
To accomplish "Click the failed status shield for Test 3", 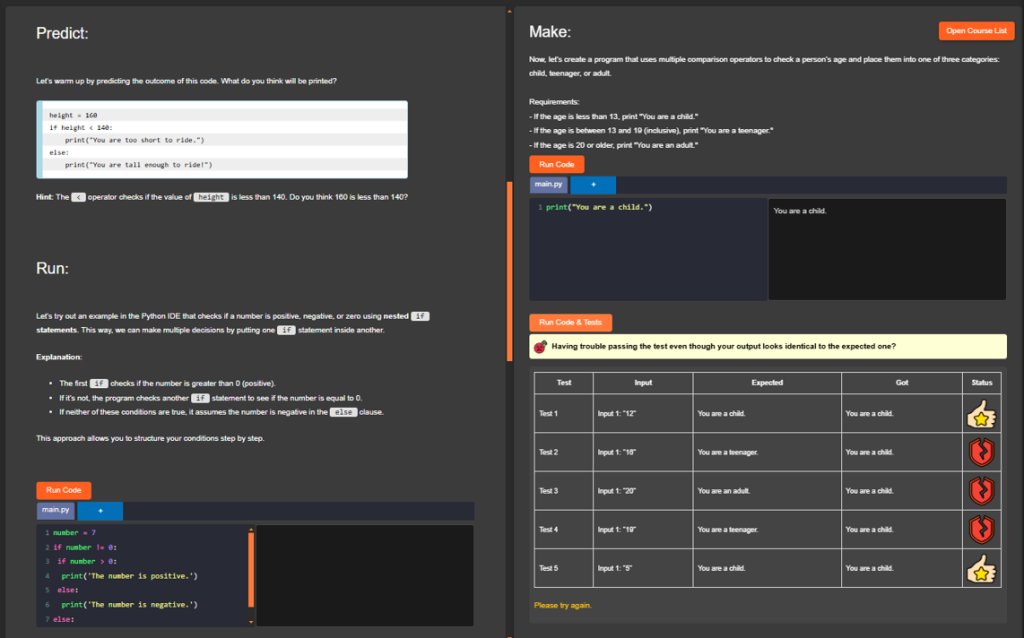I will click(981, 490).
